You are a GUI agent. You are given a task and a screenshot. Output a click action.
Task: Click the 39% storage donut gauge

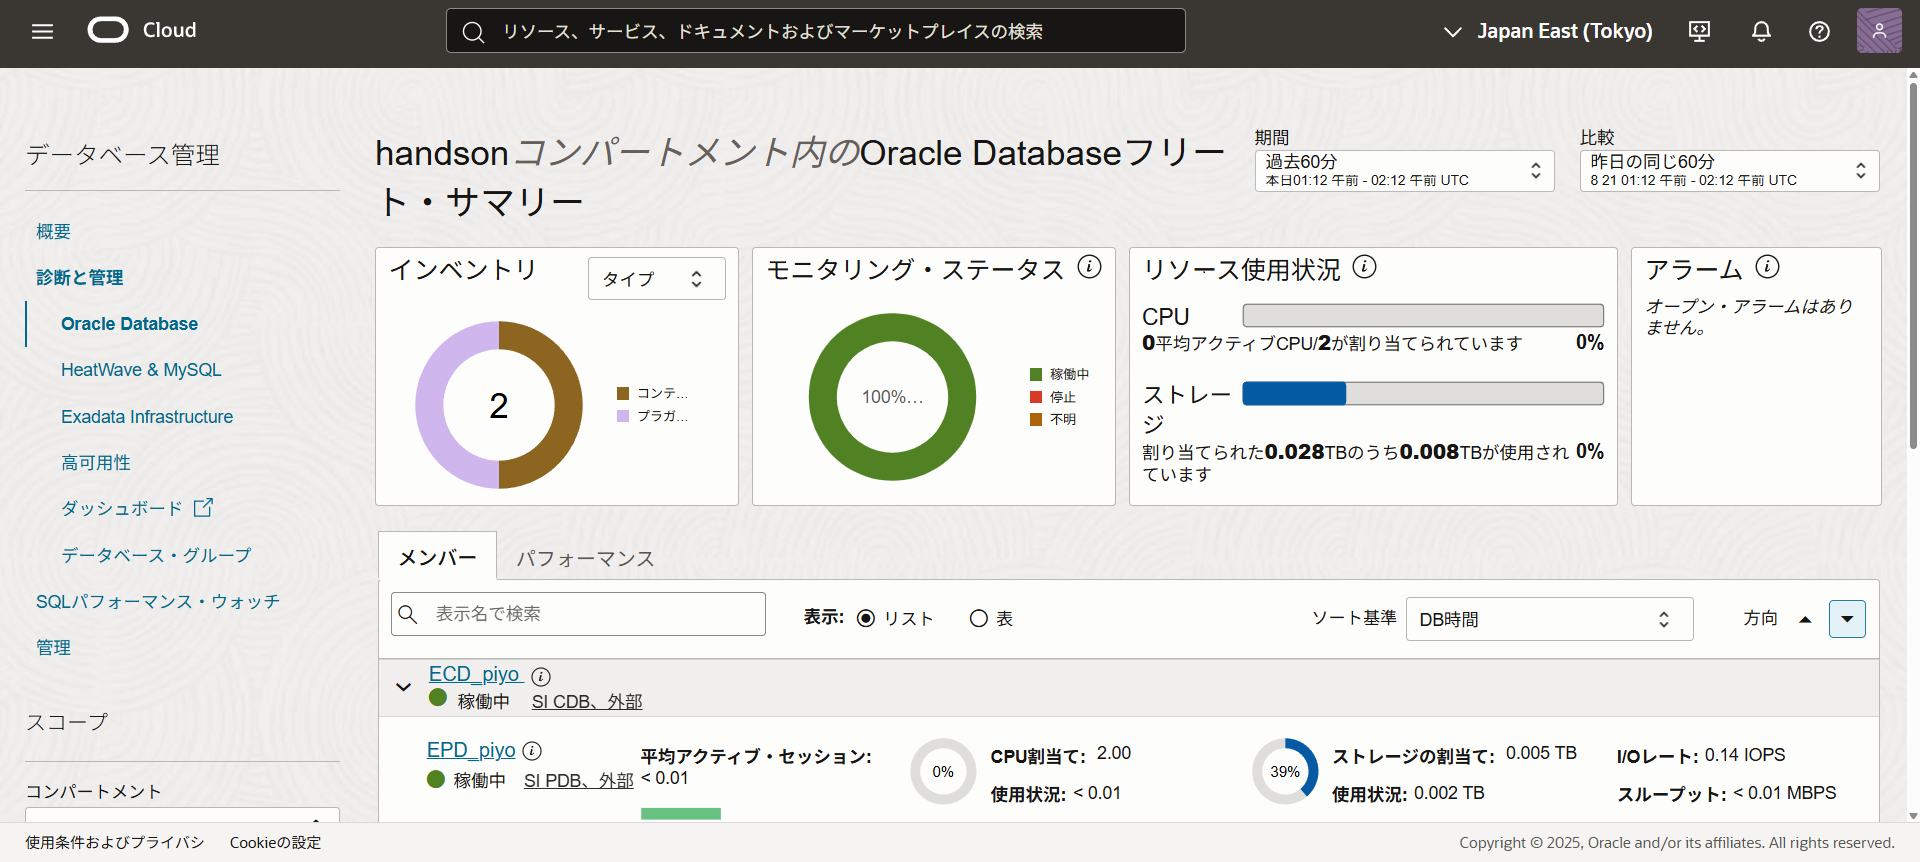tap(1285, 771)
